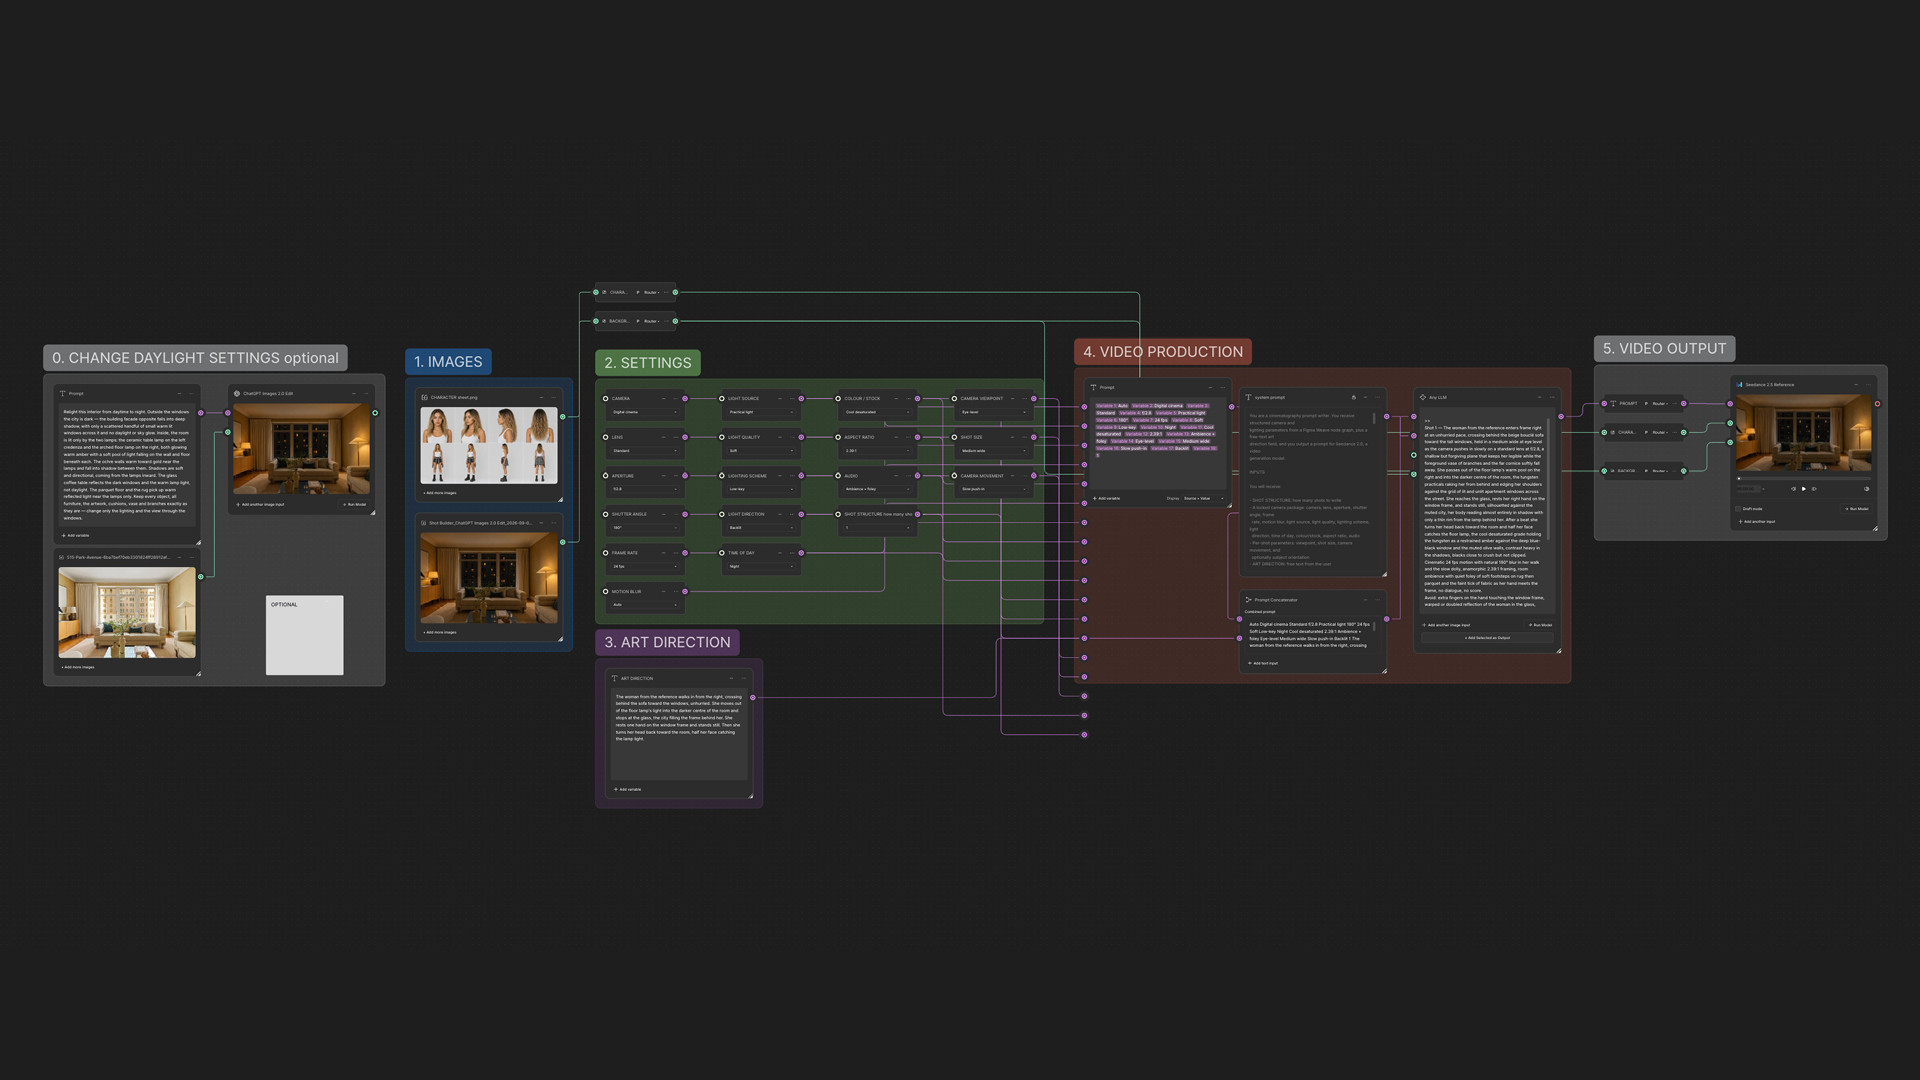This screenshot has height=1080, width=1920.
Task: Open the Router dropdown on PROMPT node
Action: pos(1660,404)
